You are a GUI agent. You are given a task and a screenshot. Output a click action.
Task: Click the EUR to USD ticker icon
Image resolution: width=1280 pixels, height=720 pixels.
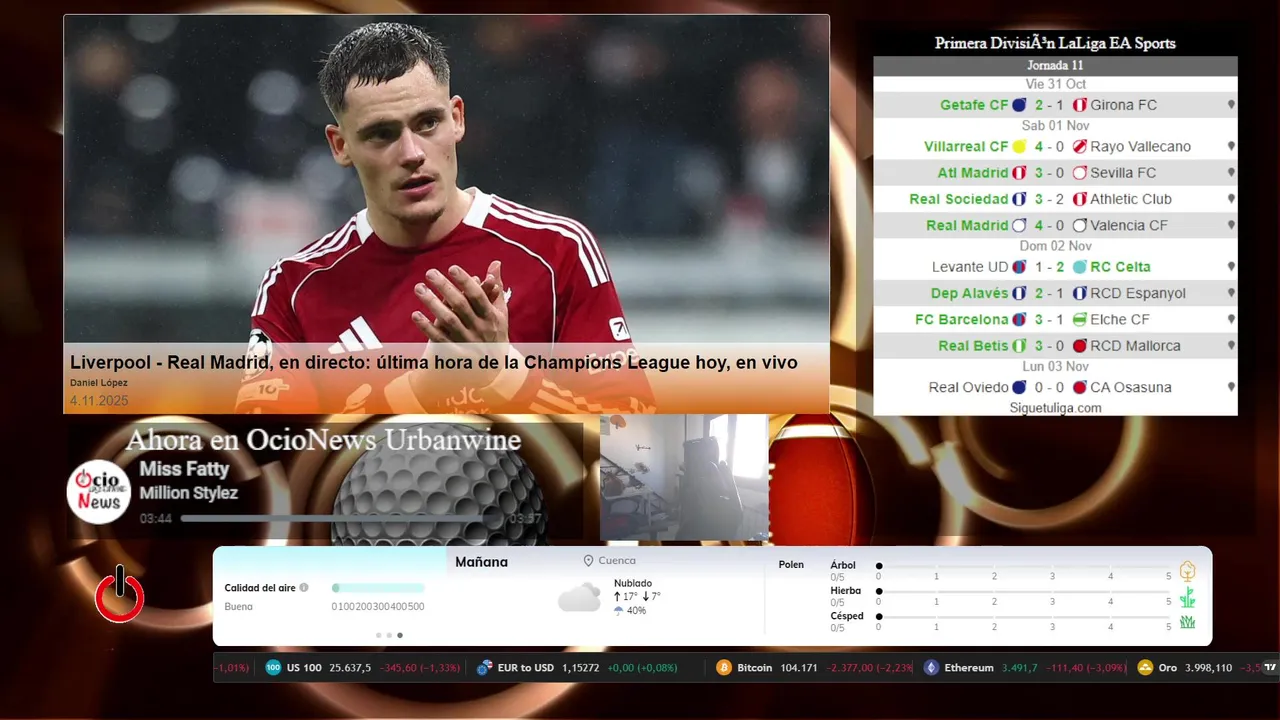click(485, 668)
